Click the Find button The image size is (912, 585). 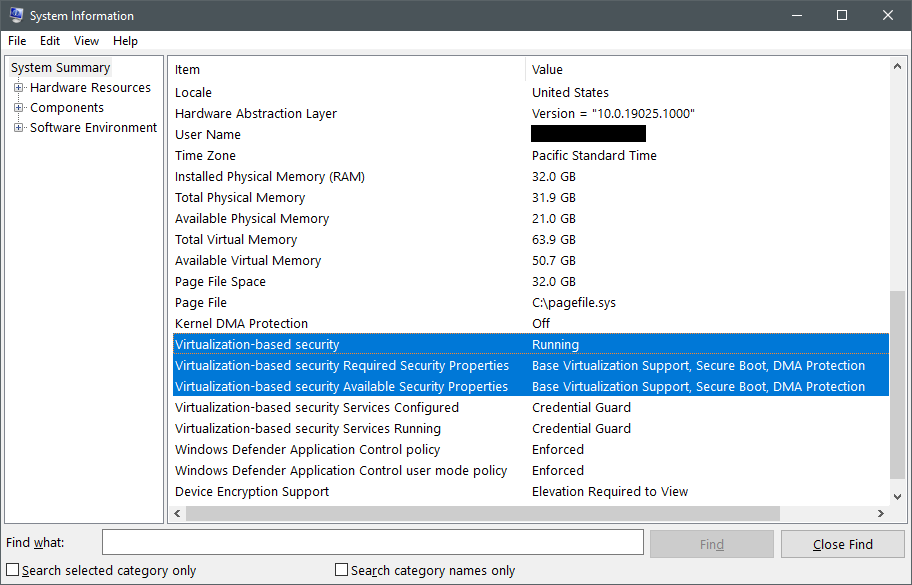tap(711, 543)
